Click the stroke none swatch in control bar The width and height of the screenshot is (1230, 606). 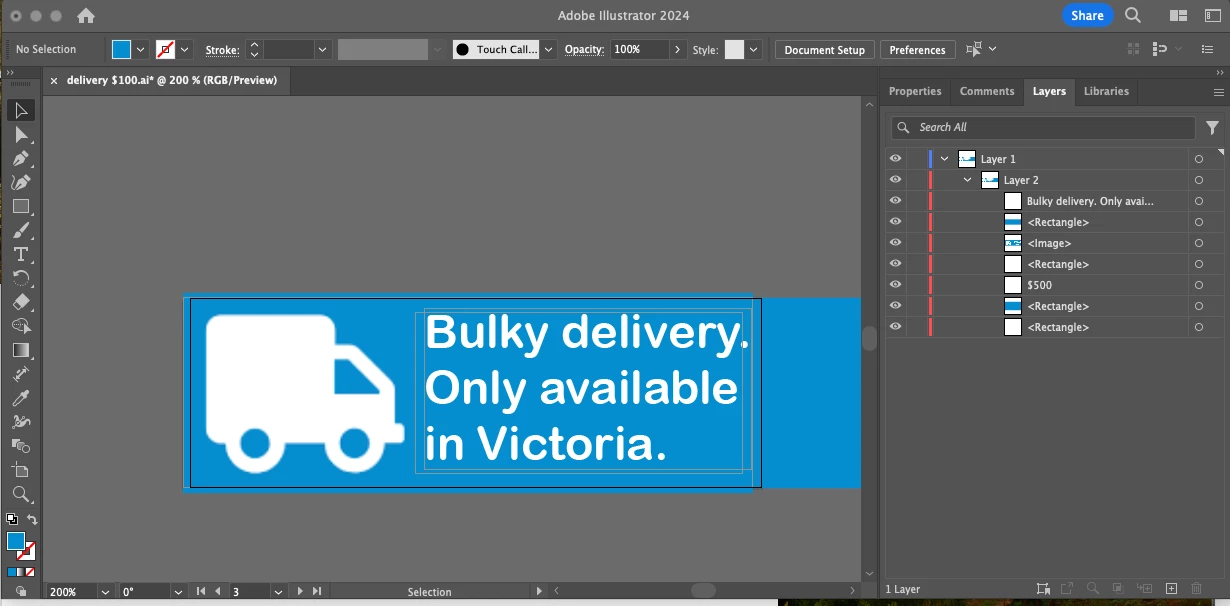[x=166, y=49]
